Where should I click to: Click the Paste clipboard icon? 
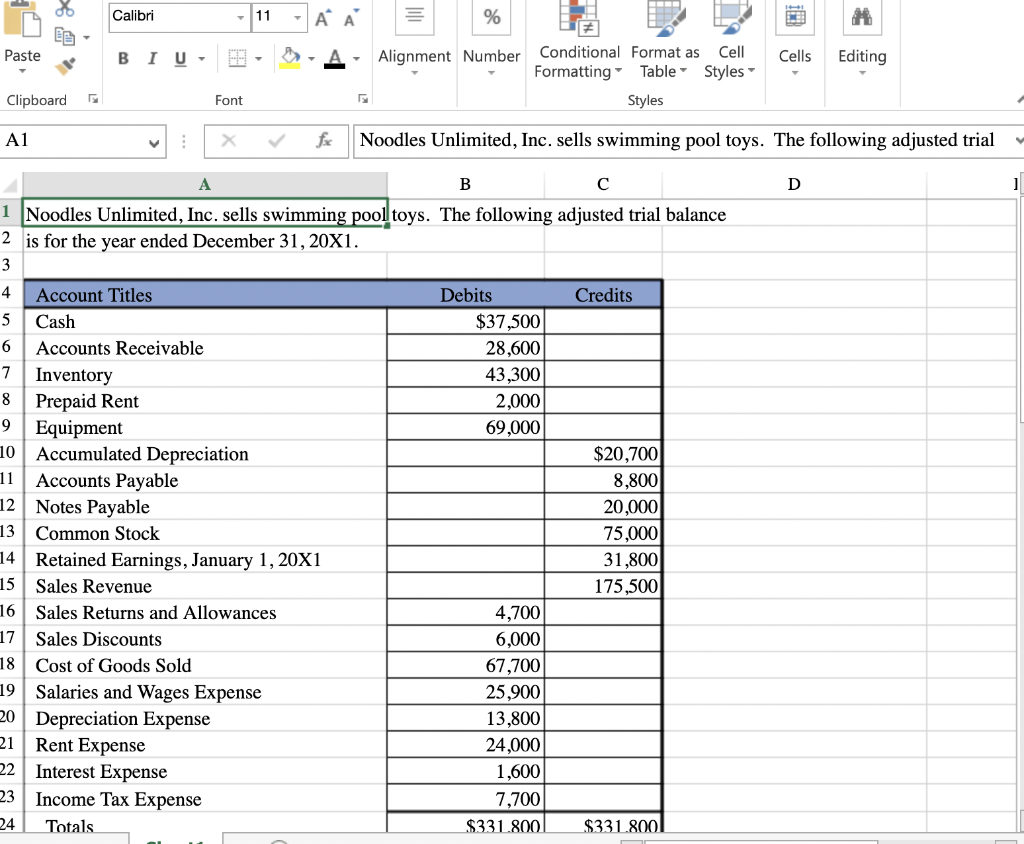tap(22, 18)
